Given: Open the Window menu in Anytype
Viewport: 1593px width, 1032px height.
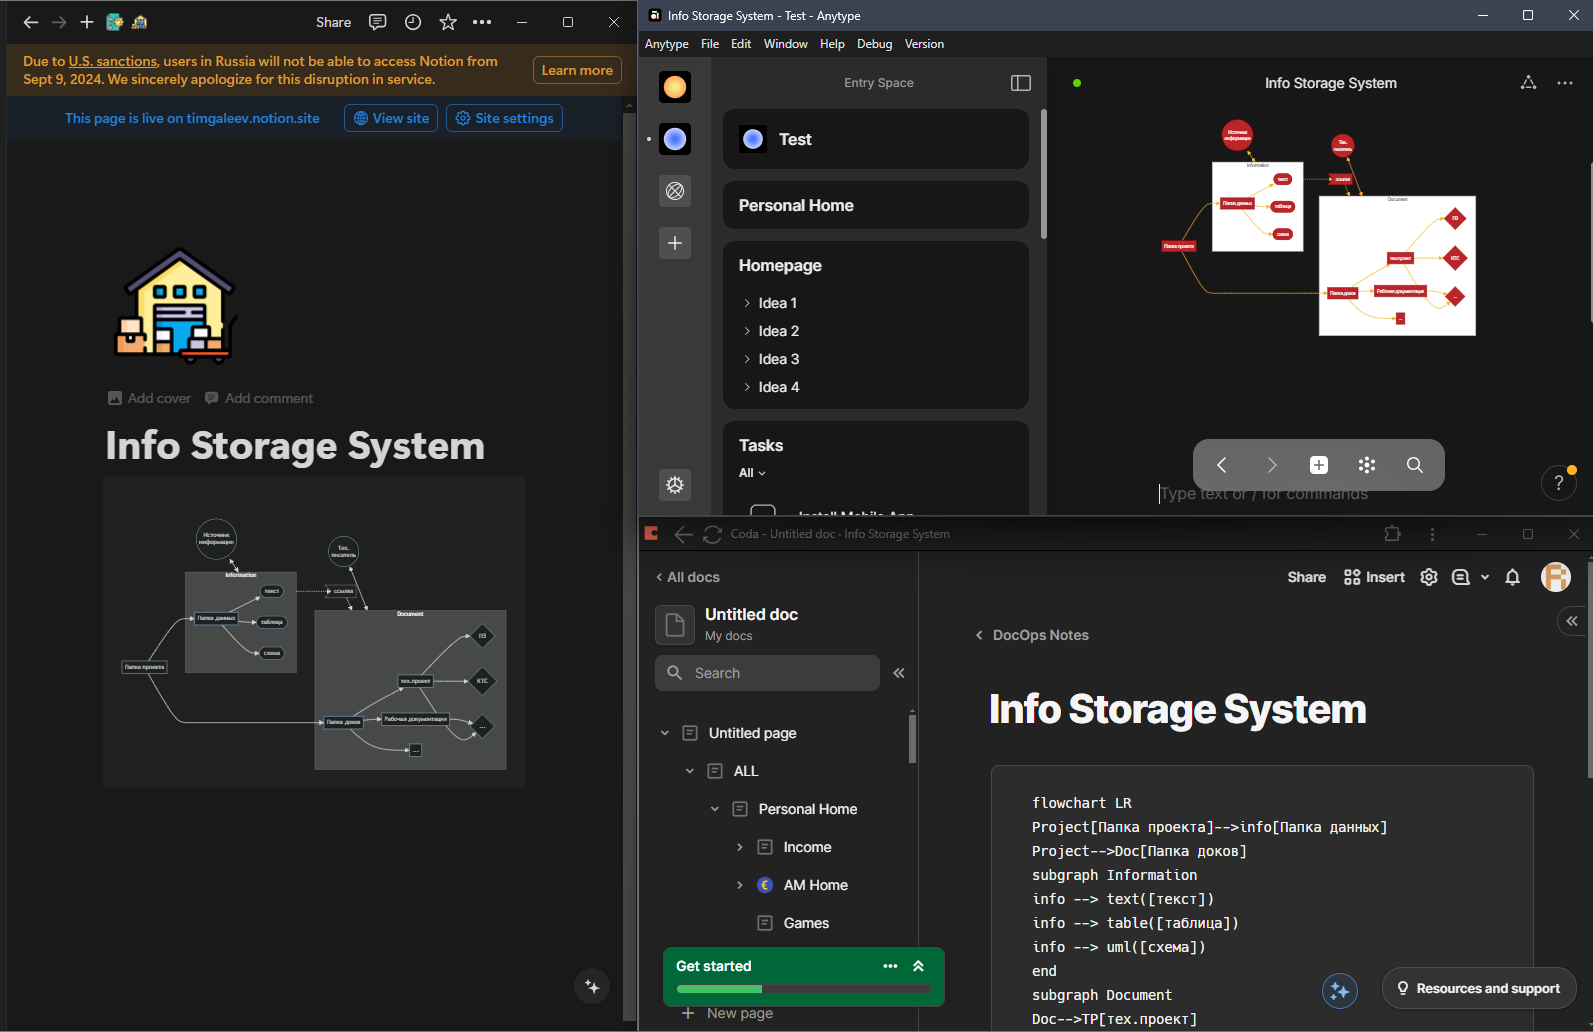Looking at the screenshot, I should point(785,44).
